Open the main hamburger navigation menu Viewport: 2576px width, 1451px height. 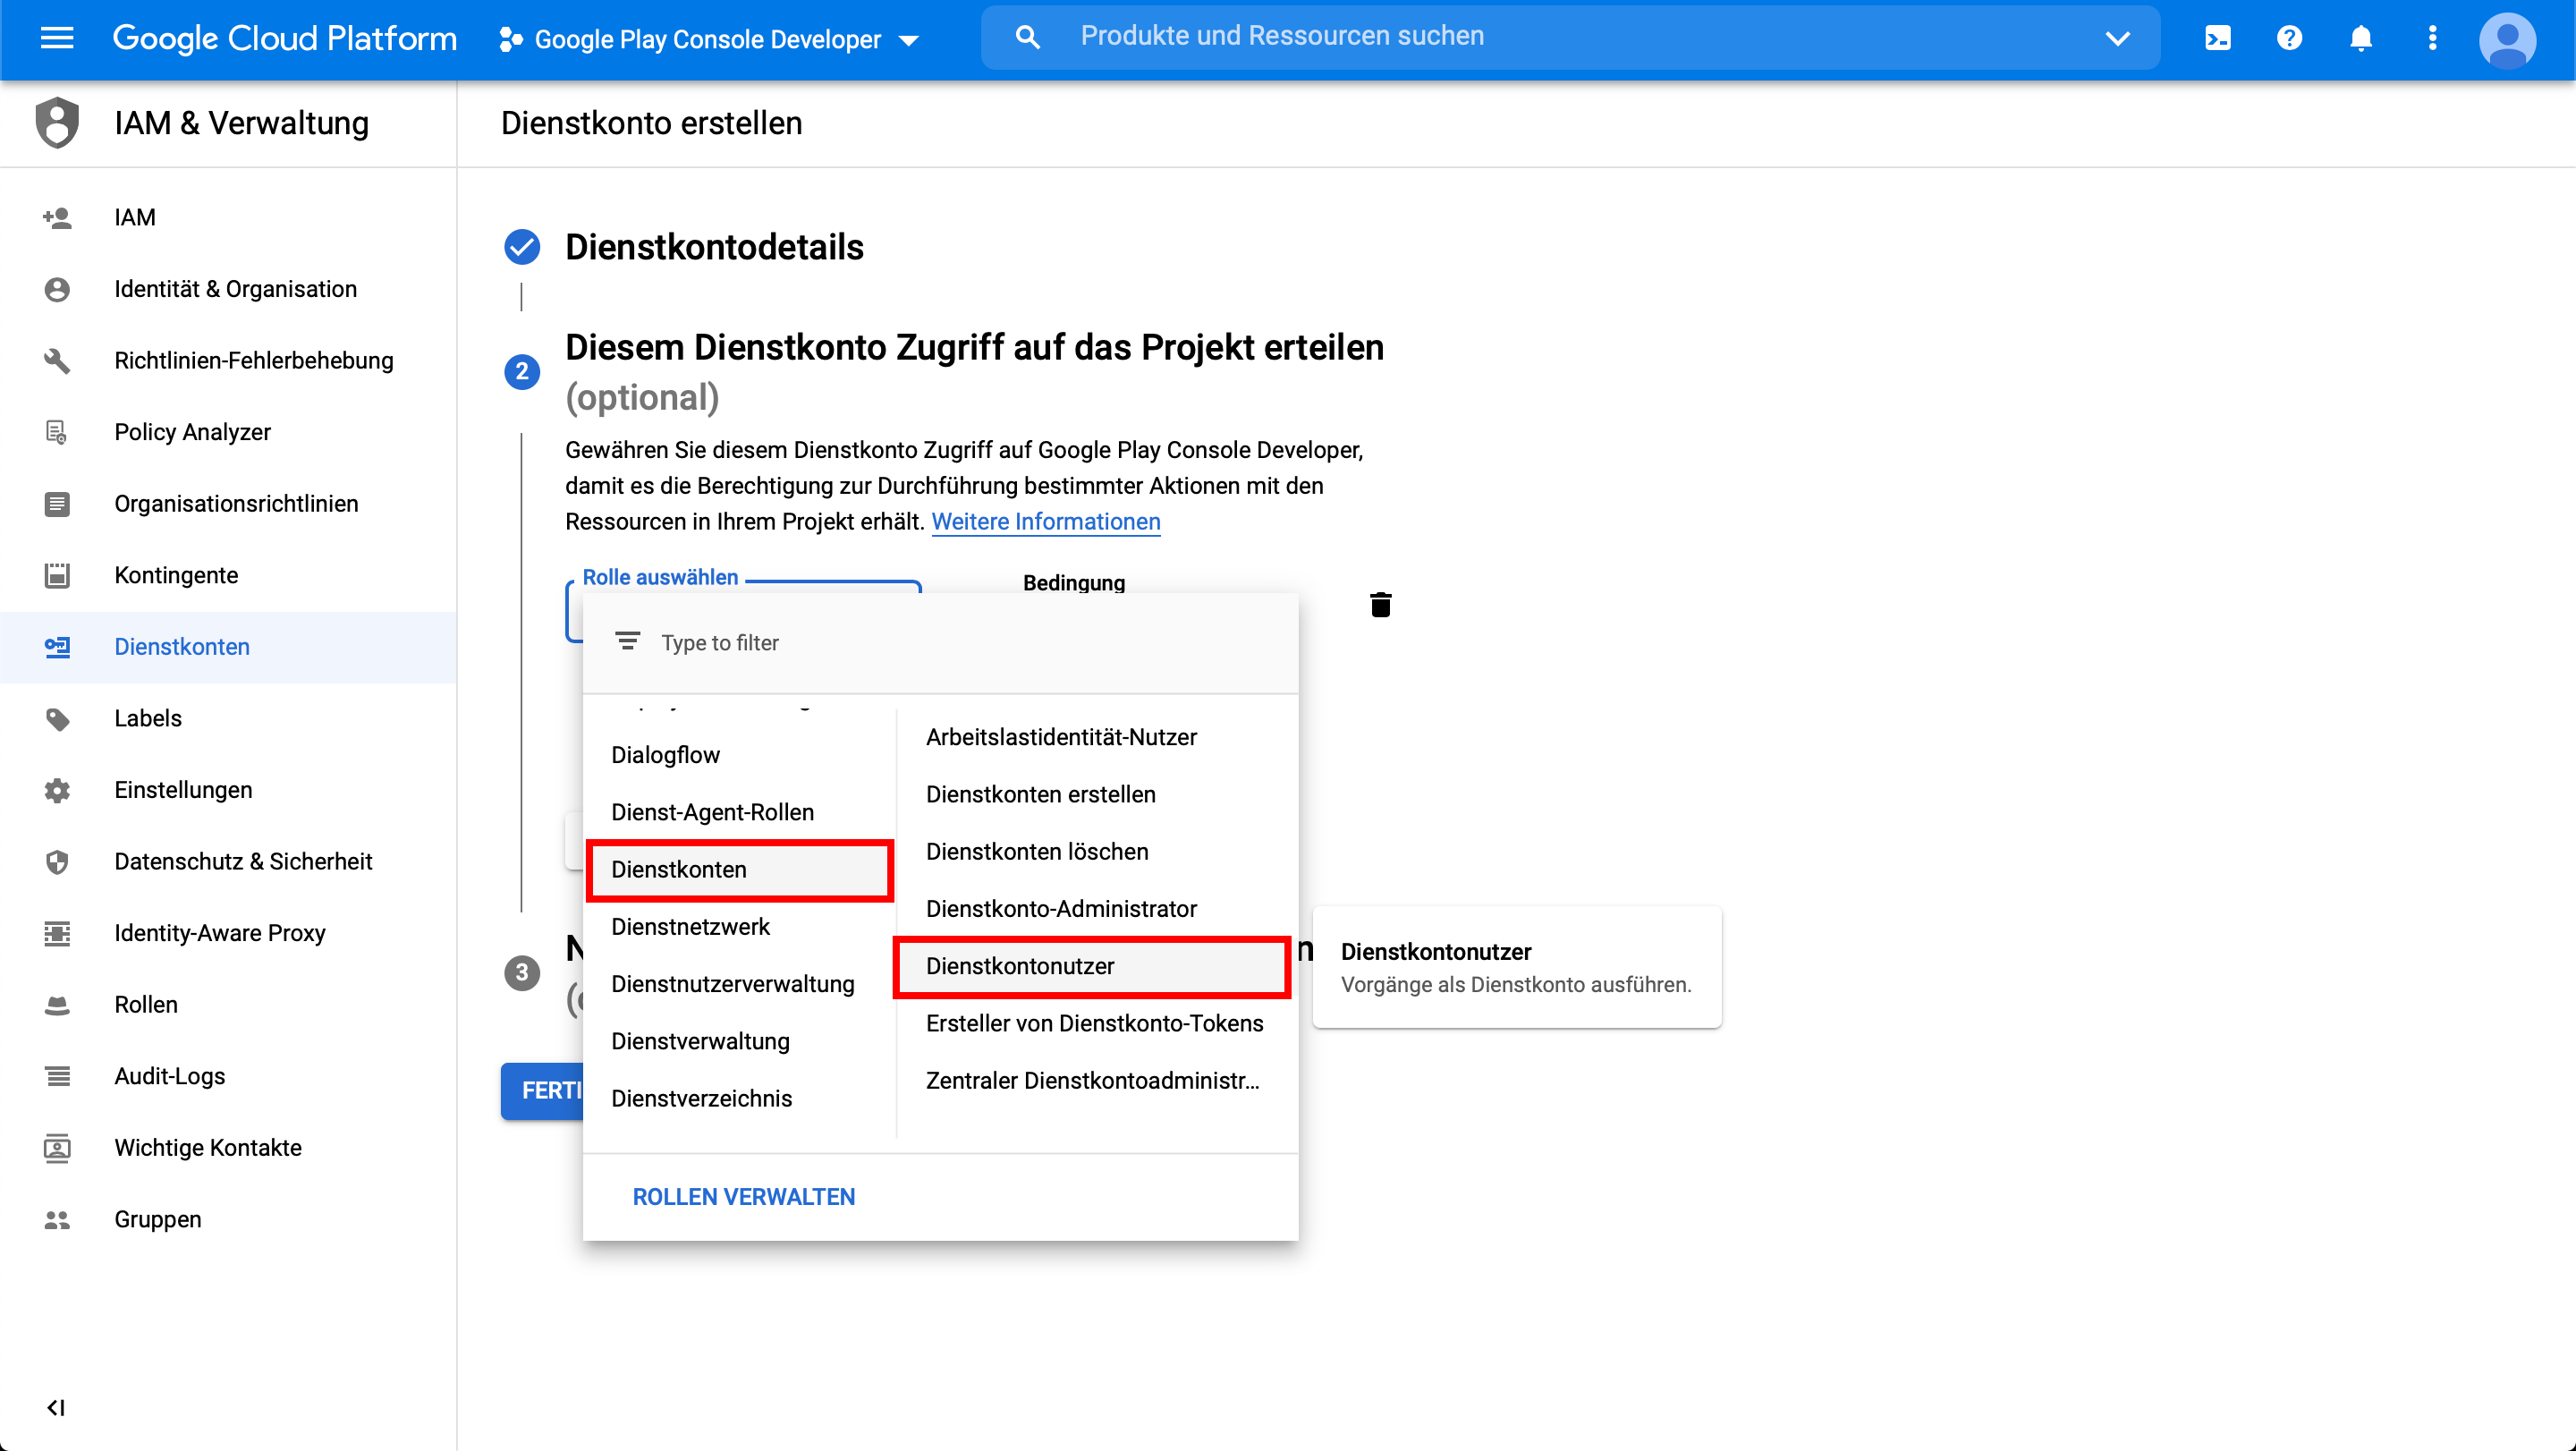[57, 38]
